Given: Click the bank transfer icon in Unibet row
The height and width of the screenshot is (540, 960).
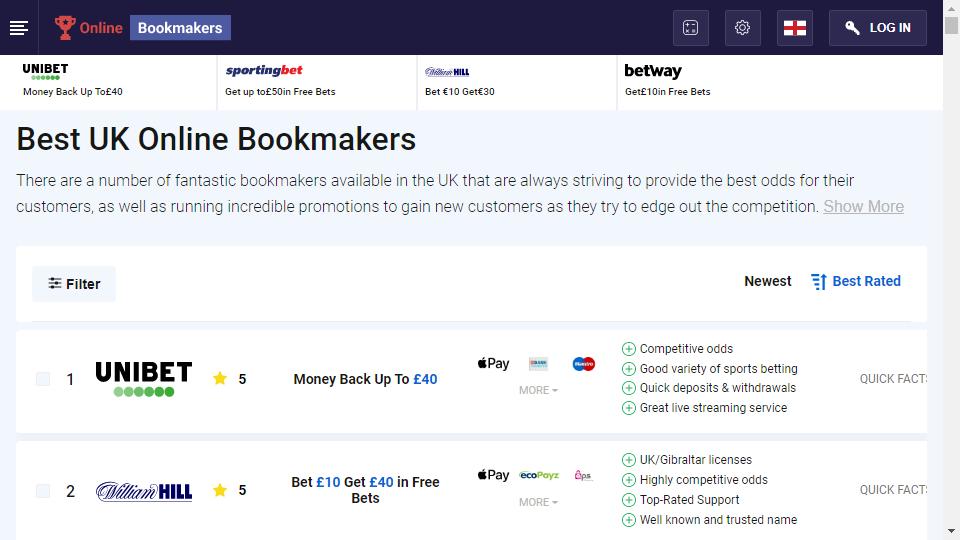Looking at the screenshot, I should [538, 364].
